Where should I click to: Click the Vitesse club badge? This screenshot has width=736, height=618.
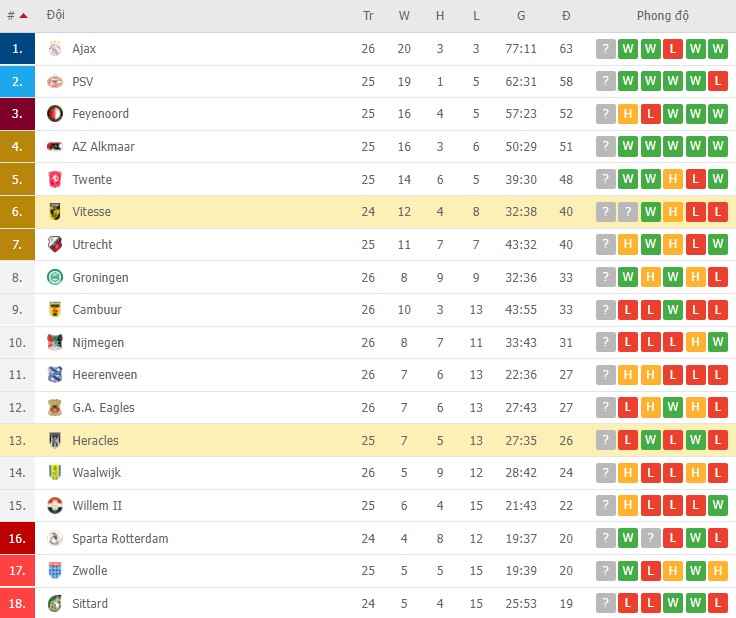click(x=55, y=212)
